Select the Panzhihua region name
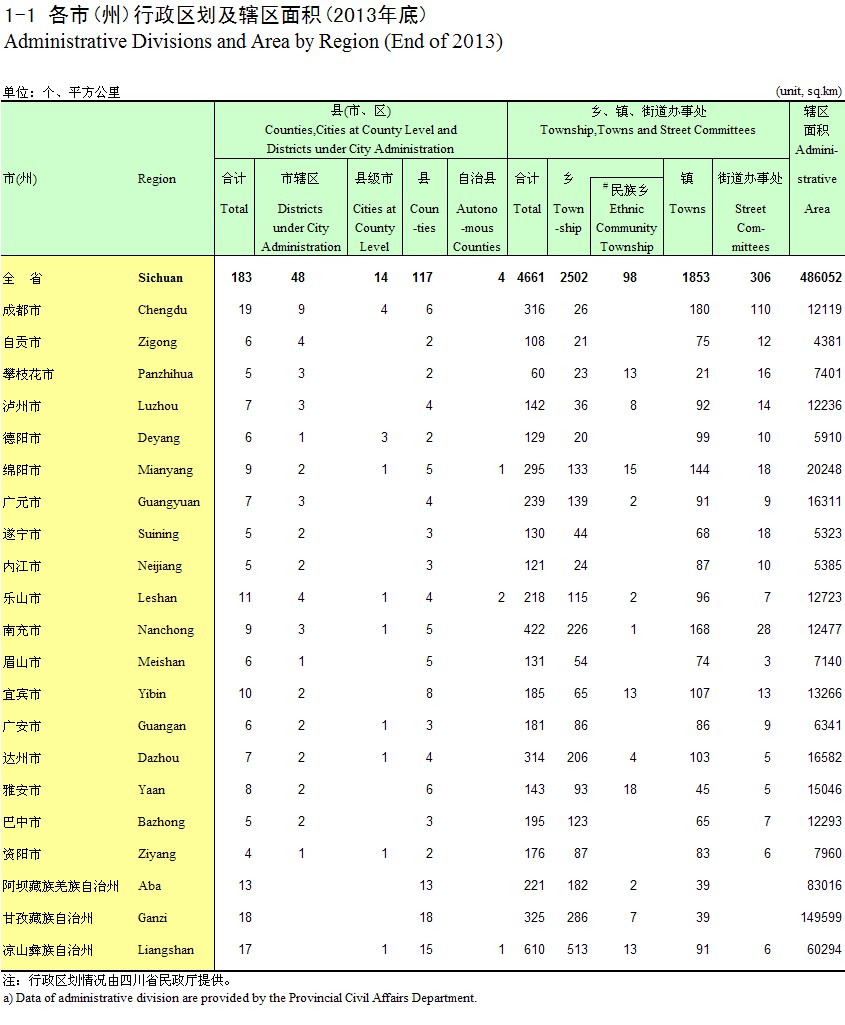The height and width of the screenshot is (1025, 845). [x=165, y=374]
